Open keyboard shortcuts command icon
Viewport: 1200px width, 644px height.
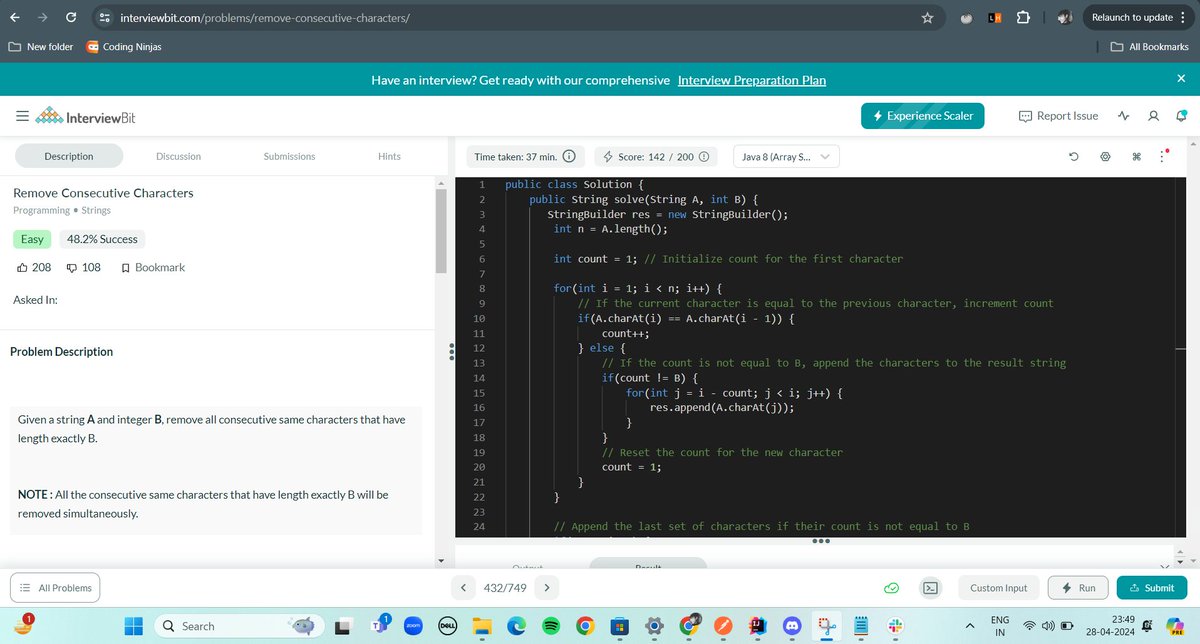(1137, 156)
